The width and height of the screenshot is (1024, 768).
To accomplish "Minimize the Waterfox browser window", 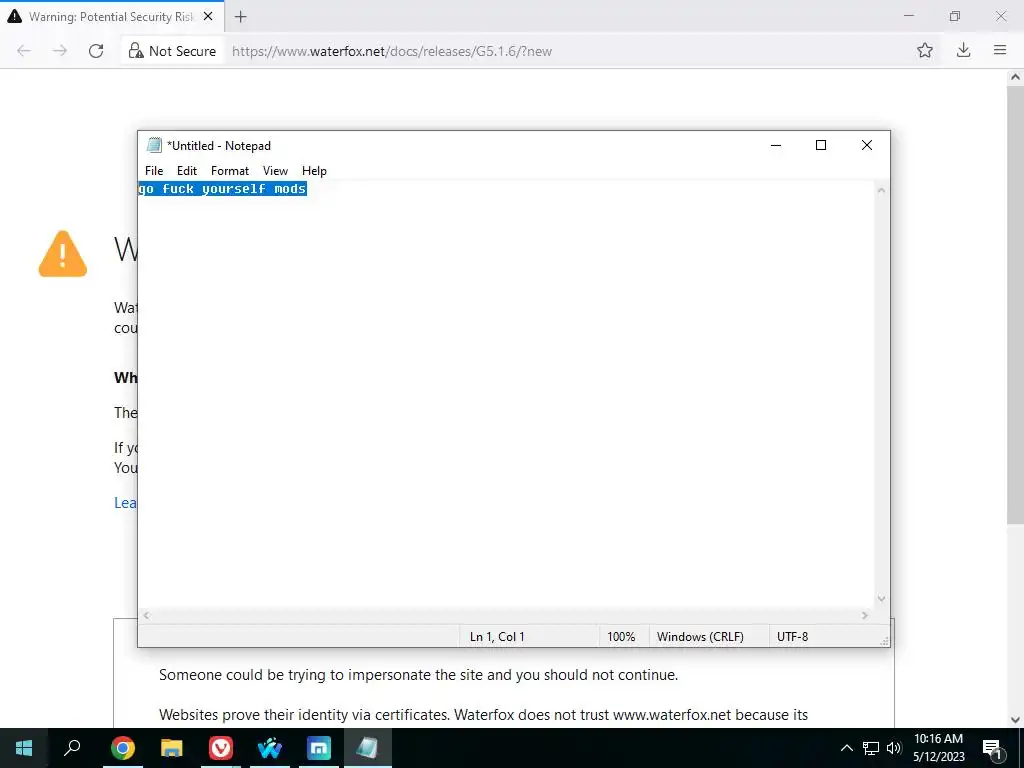I will pyautogui.click(x=909, y=16).
